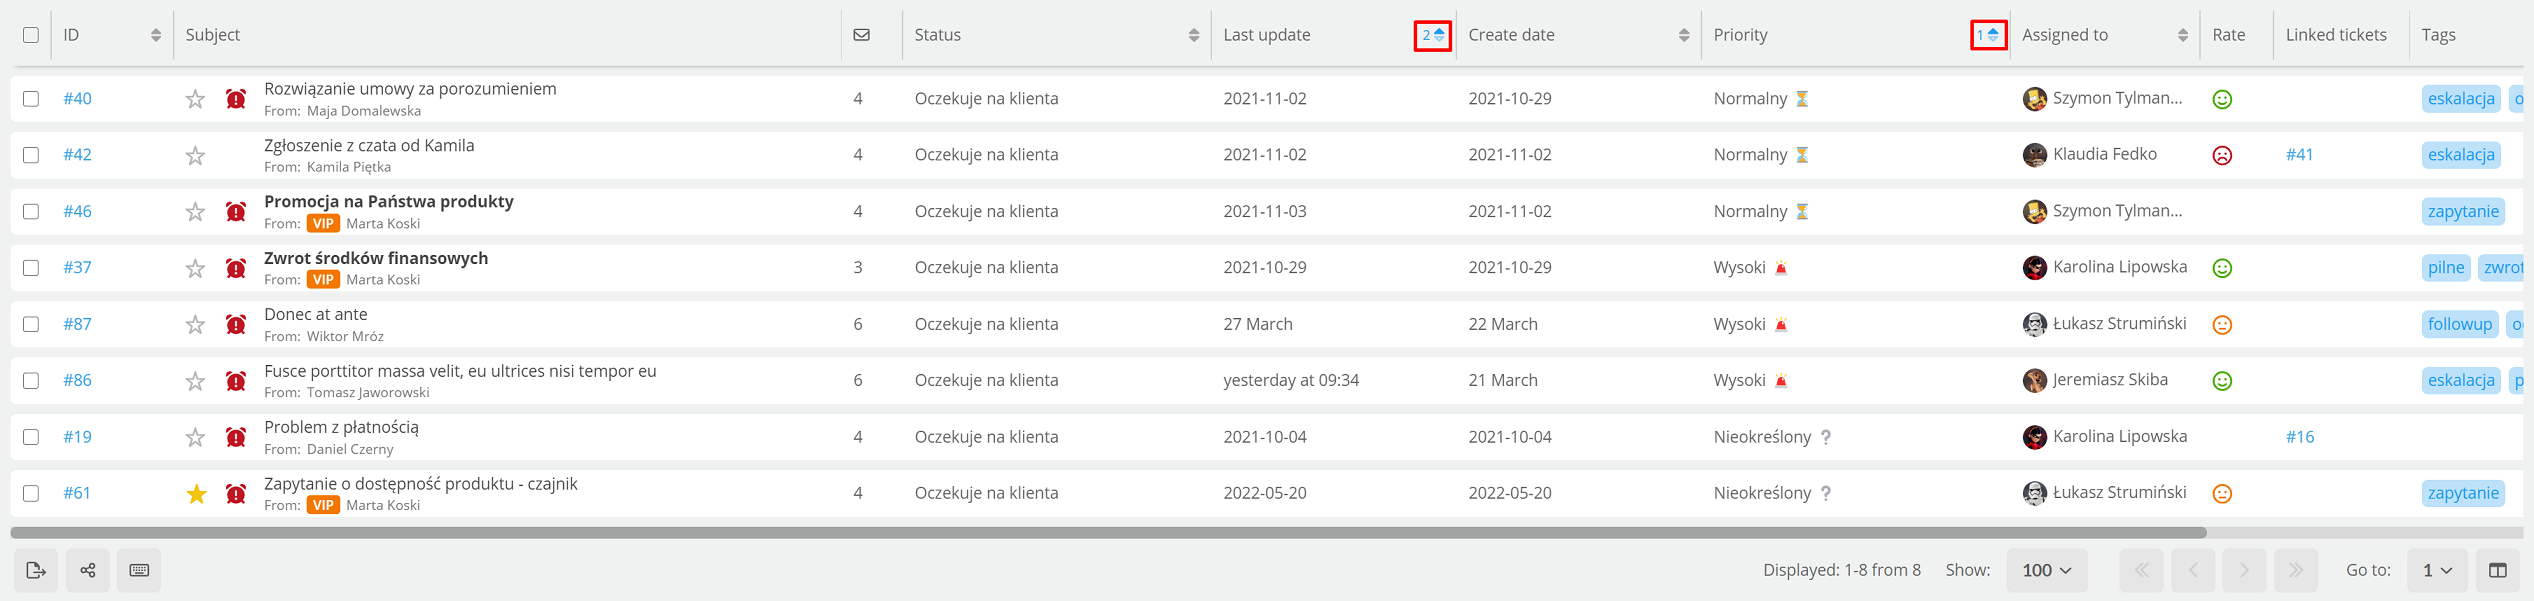
Task: Open linked ticket #41
Action: click(2300, 155)
